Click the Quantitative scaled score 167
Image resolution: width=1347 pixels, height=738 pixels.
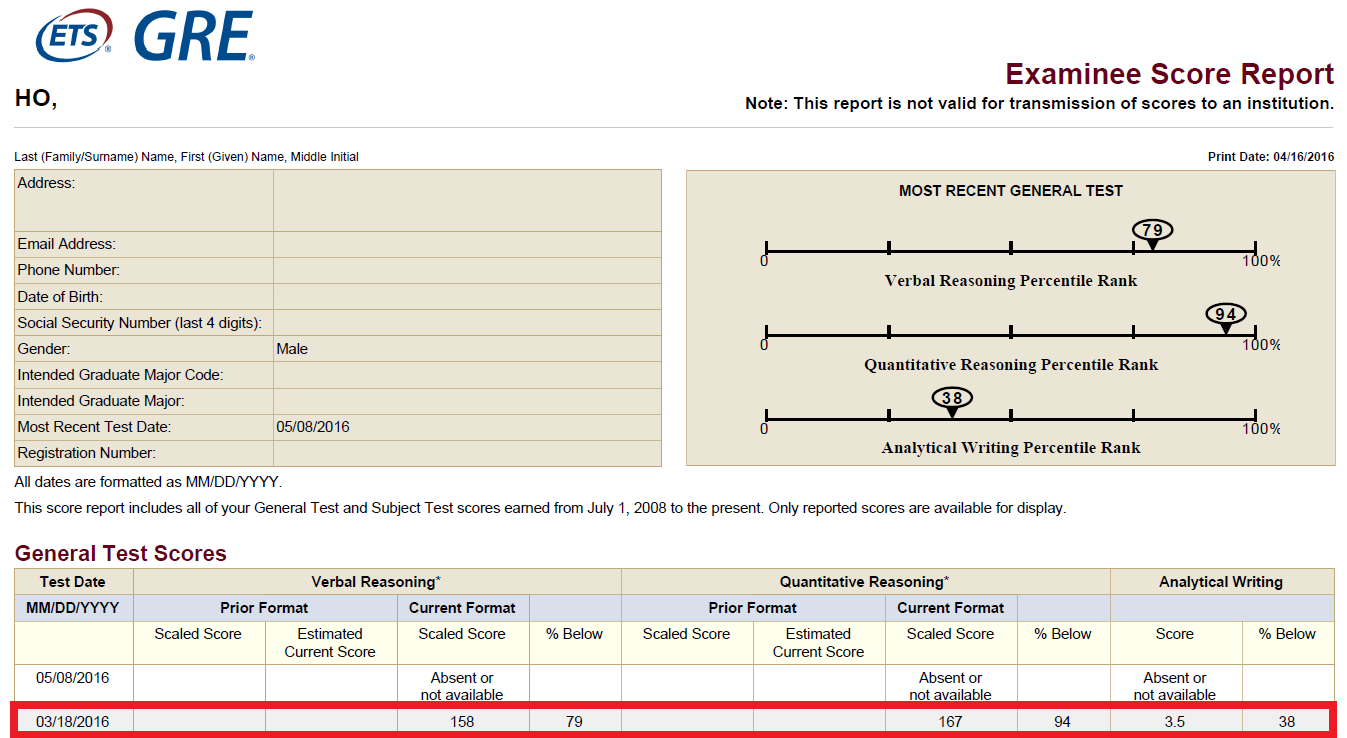[x=950, y=721]
